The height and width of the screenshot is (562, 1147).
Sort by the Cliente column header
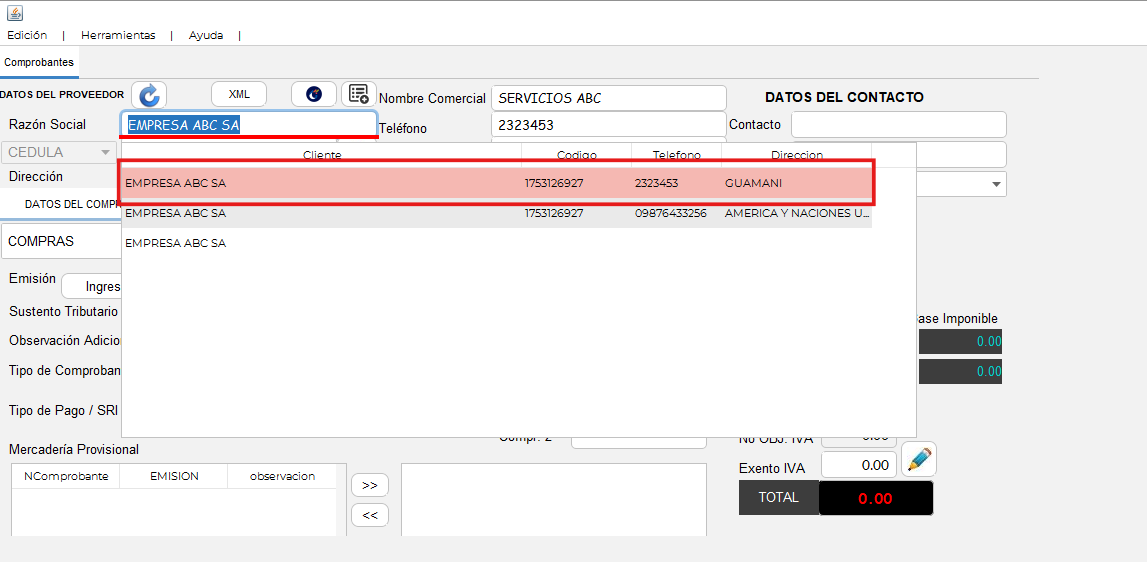322,155
